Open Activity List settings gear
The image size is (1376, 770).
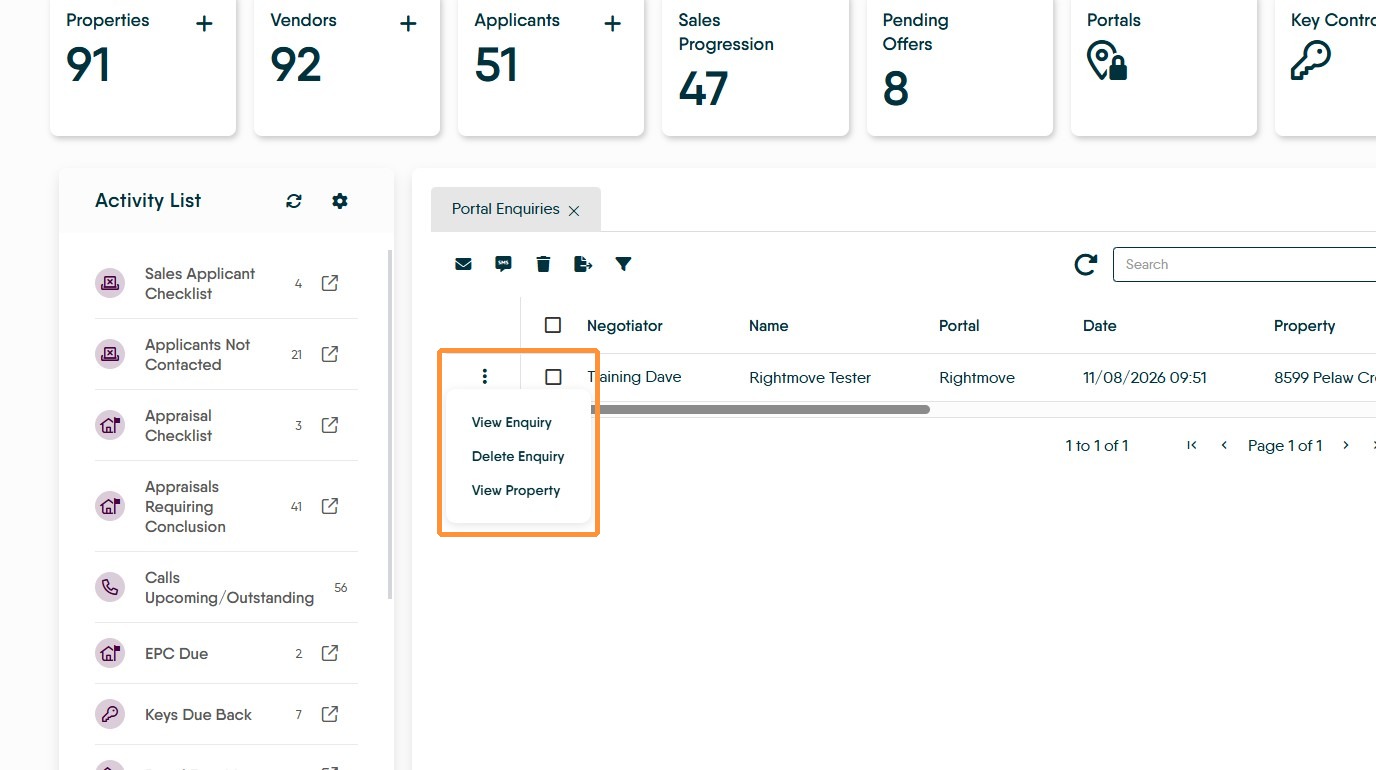[x=340, y=201]
